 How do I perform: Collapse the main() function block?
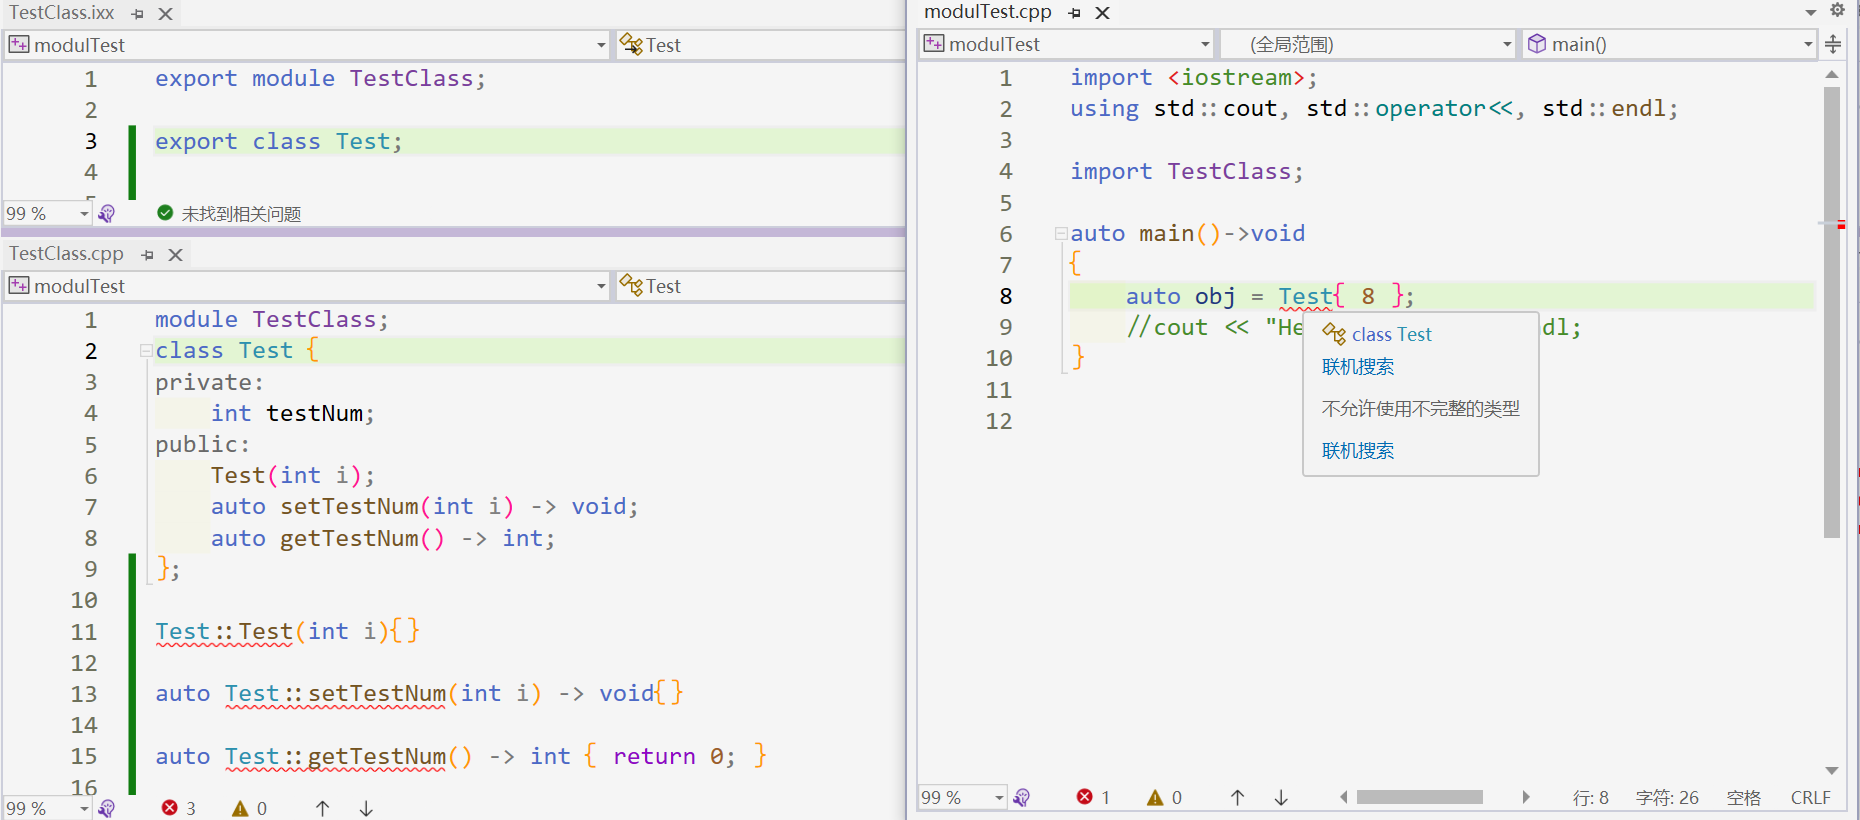point(1061,234)
